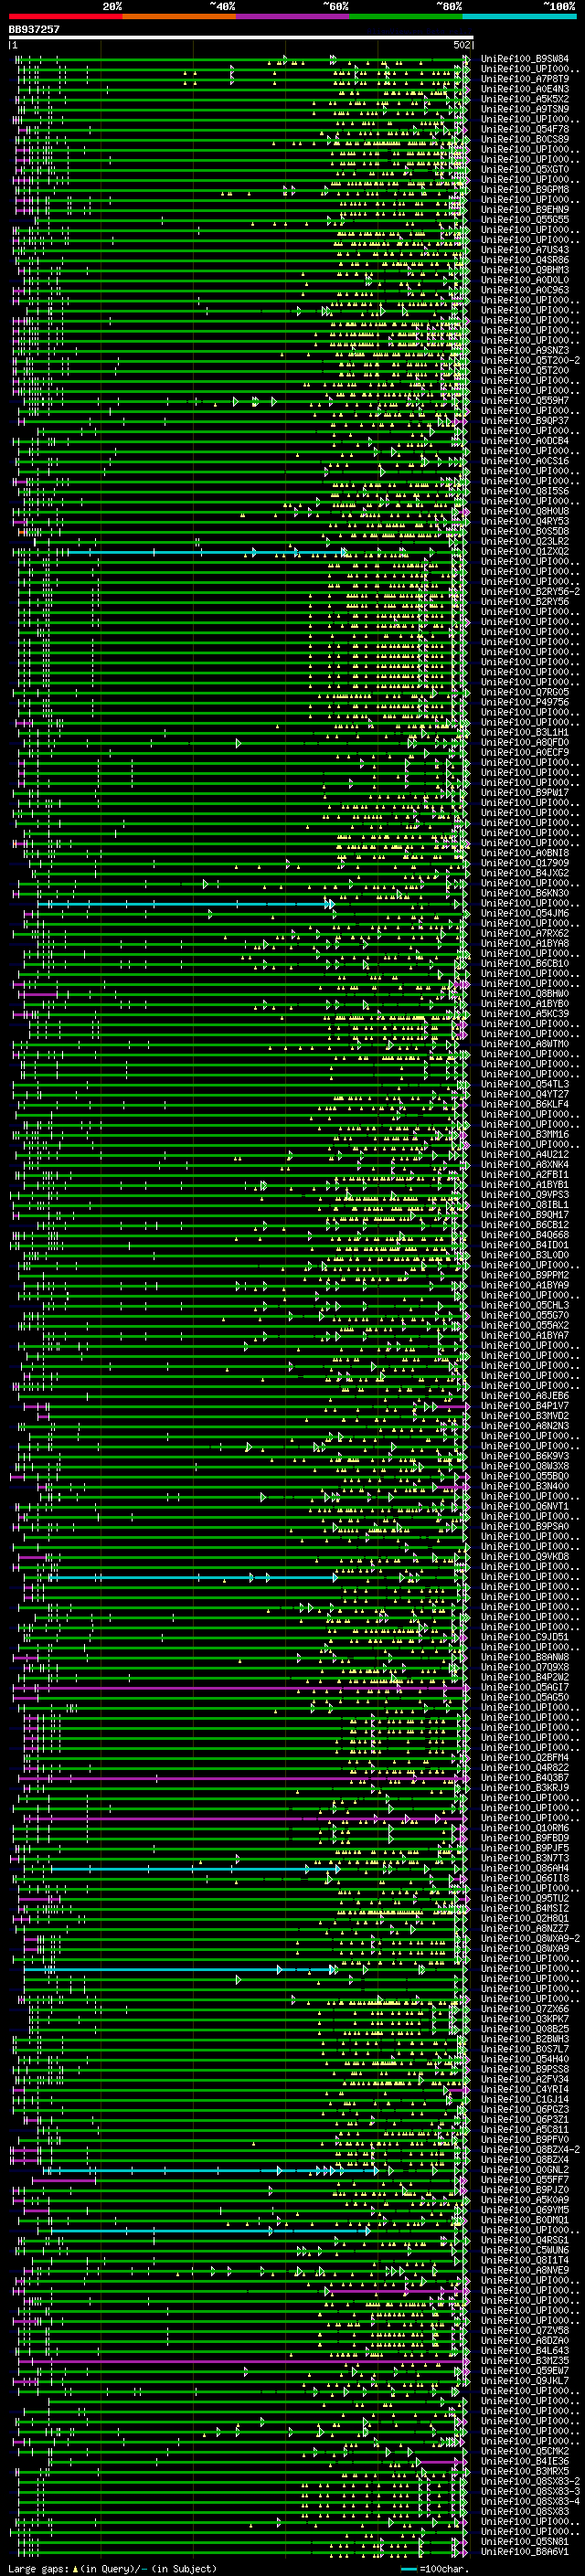Screen dimensions: 585x2576
Task: Click UniRef100_A0C963 label
Action: [x=525, y=290]
